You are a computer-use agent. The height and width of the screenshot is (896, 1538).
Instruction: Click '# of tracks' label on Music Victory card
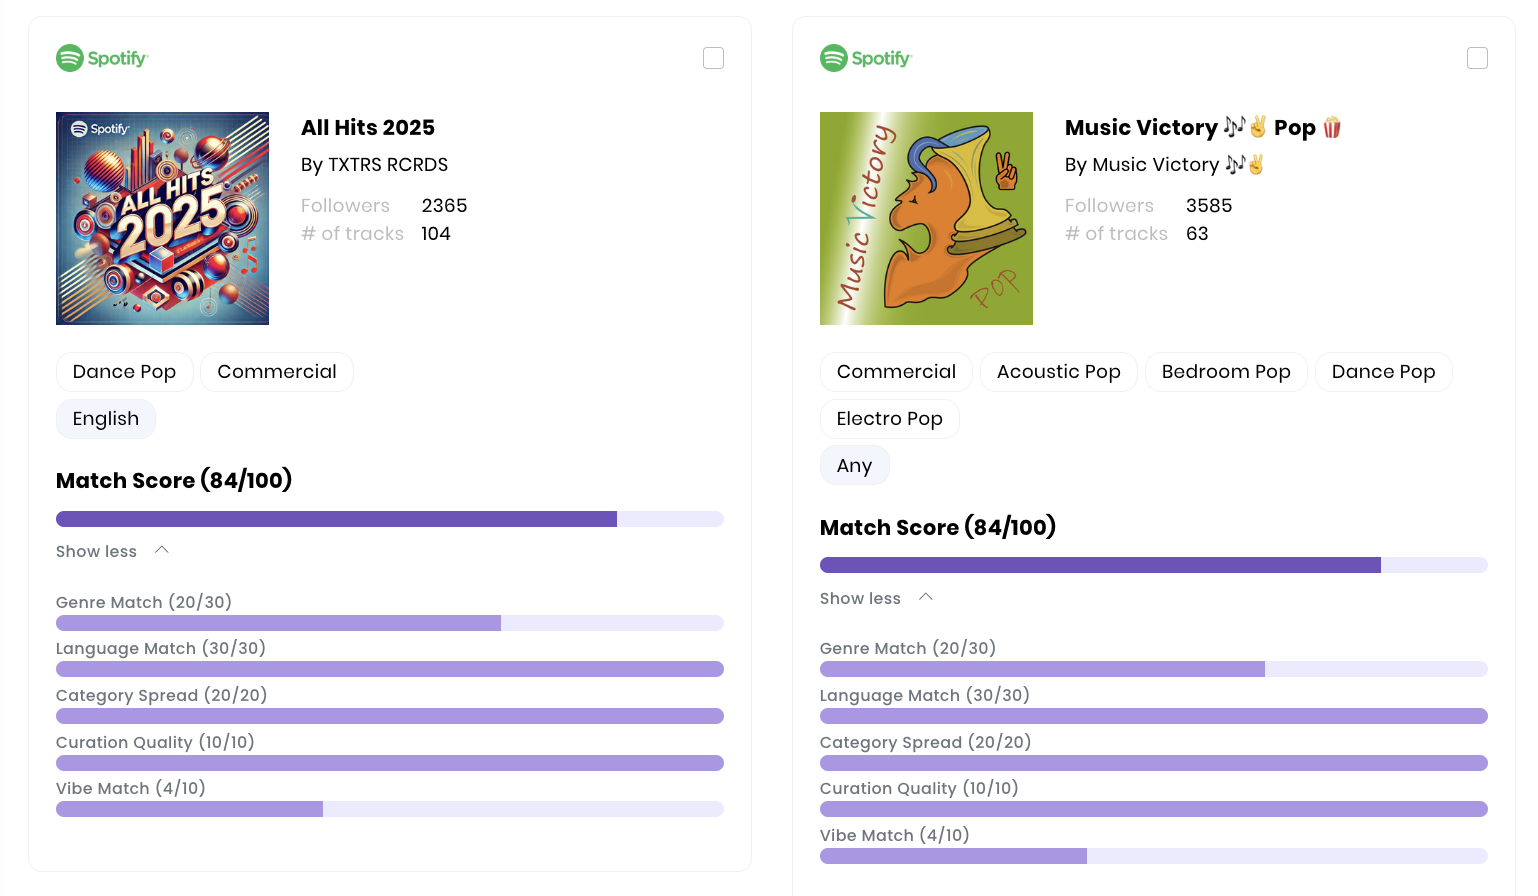point(1116,234)
